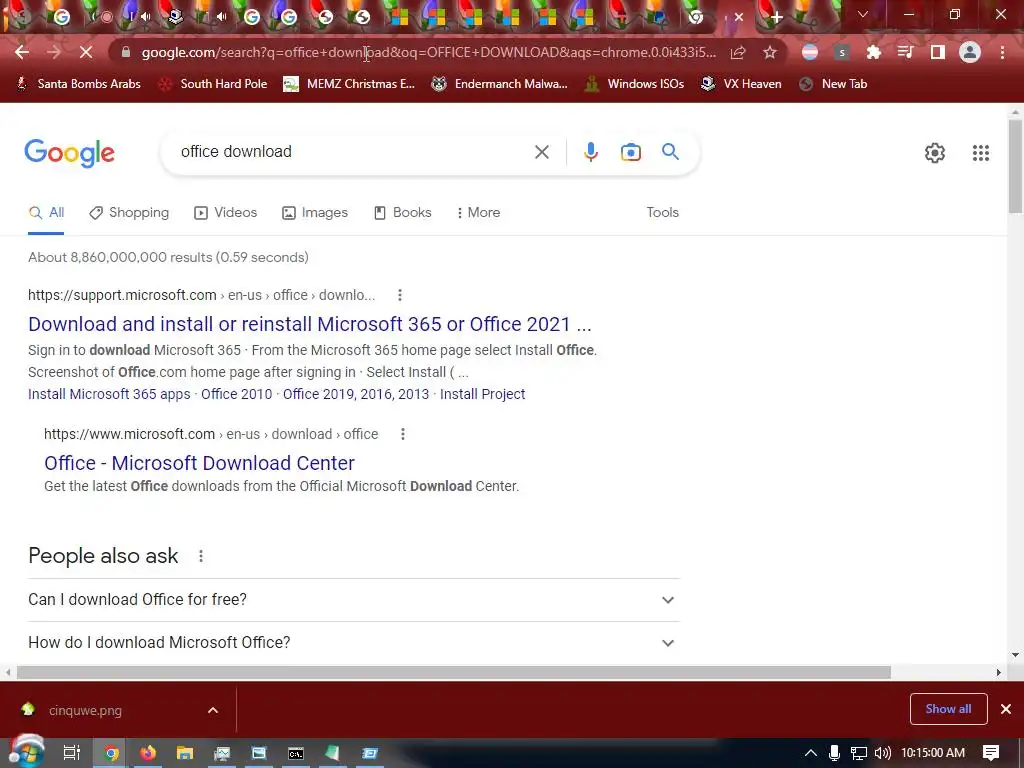Image resolution: width=1024 pixels, height=768 pixels.
Task: Search by image with the camera icon
Action: pos(630,152)
